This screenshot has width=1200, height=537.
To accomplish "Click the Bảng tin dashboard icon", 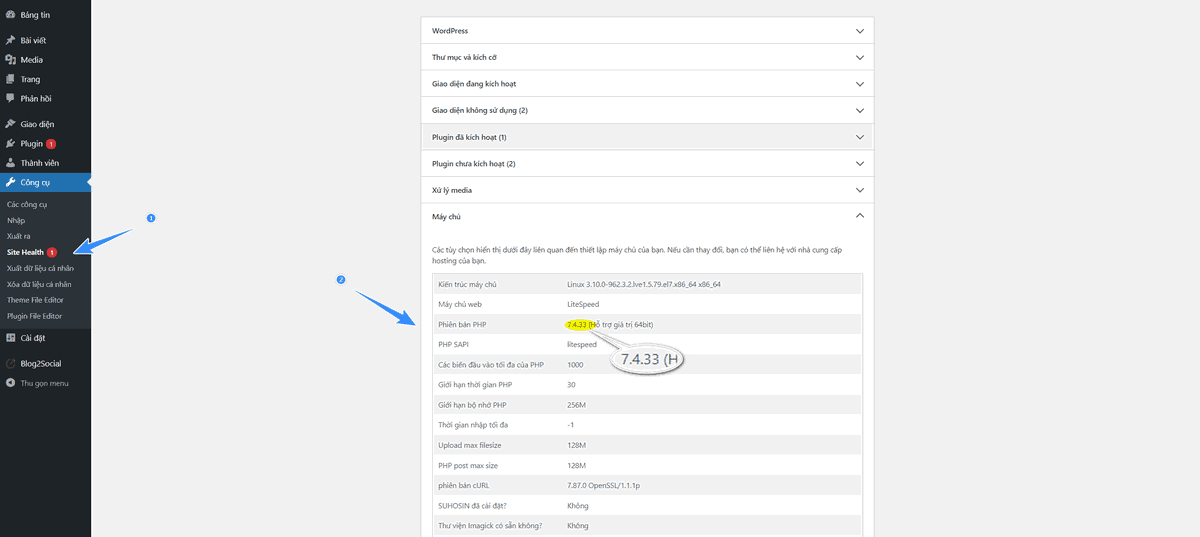I will point(10,16).
